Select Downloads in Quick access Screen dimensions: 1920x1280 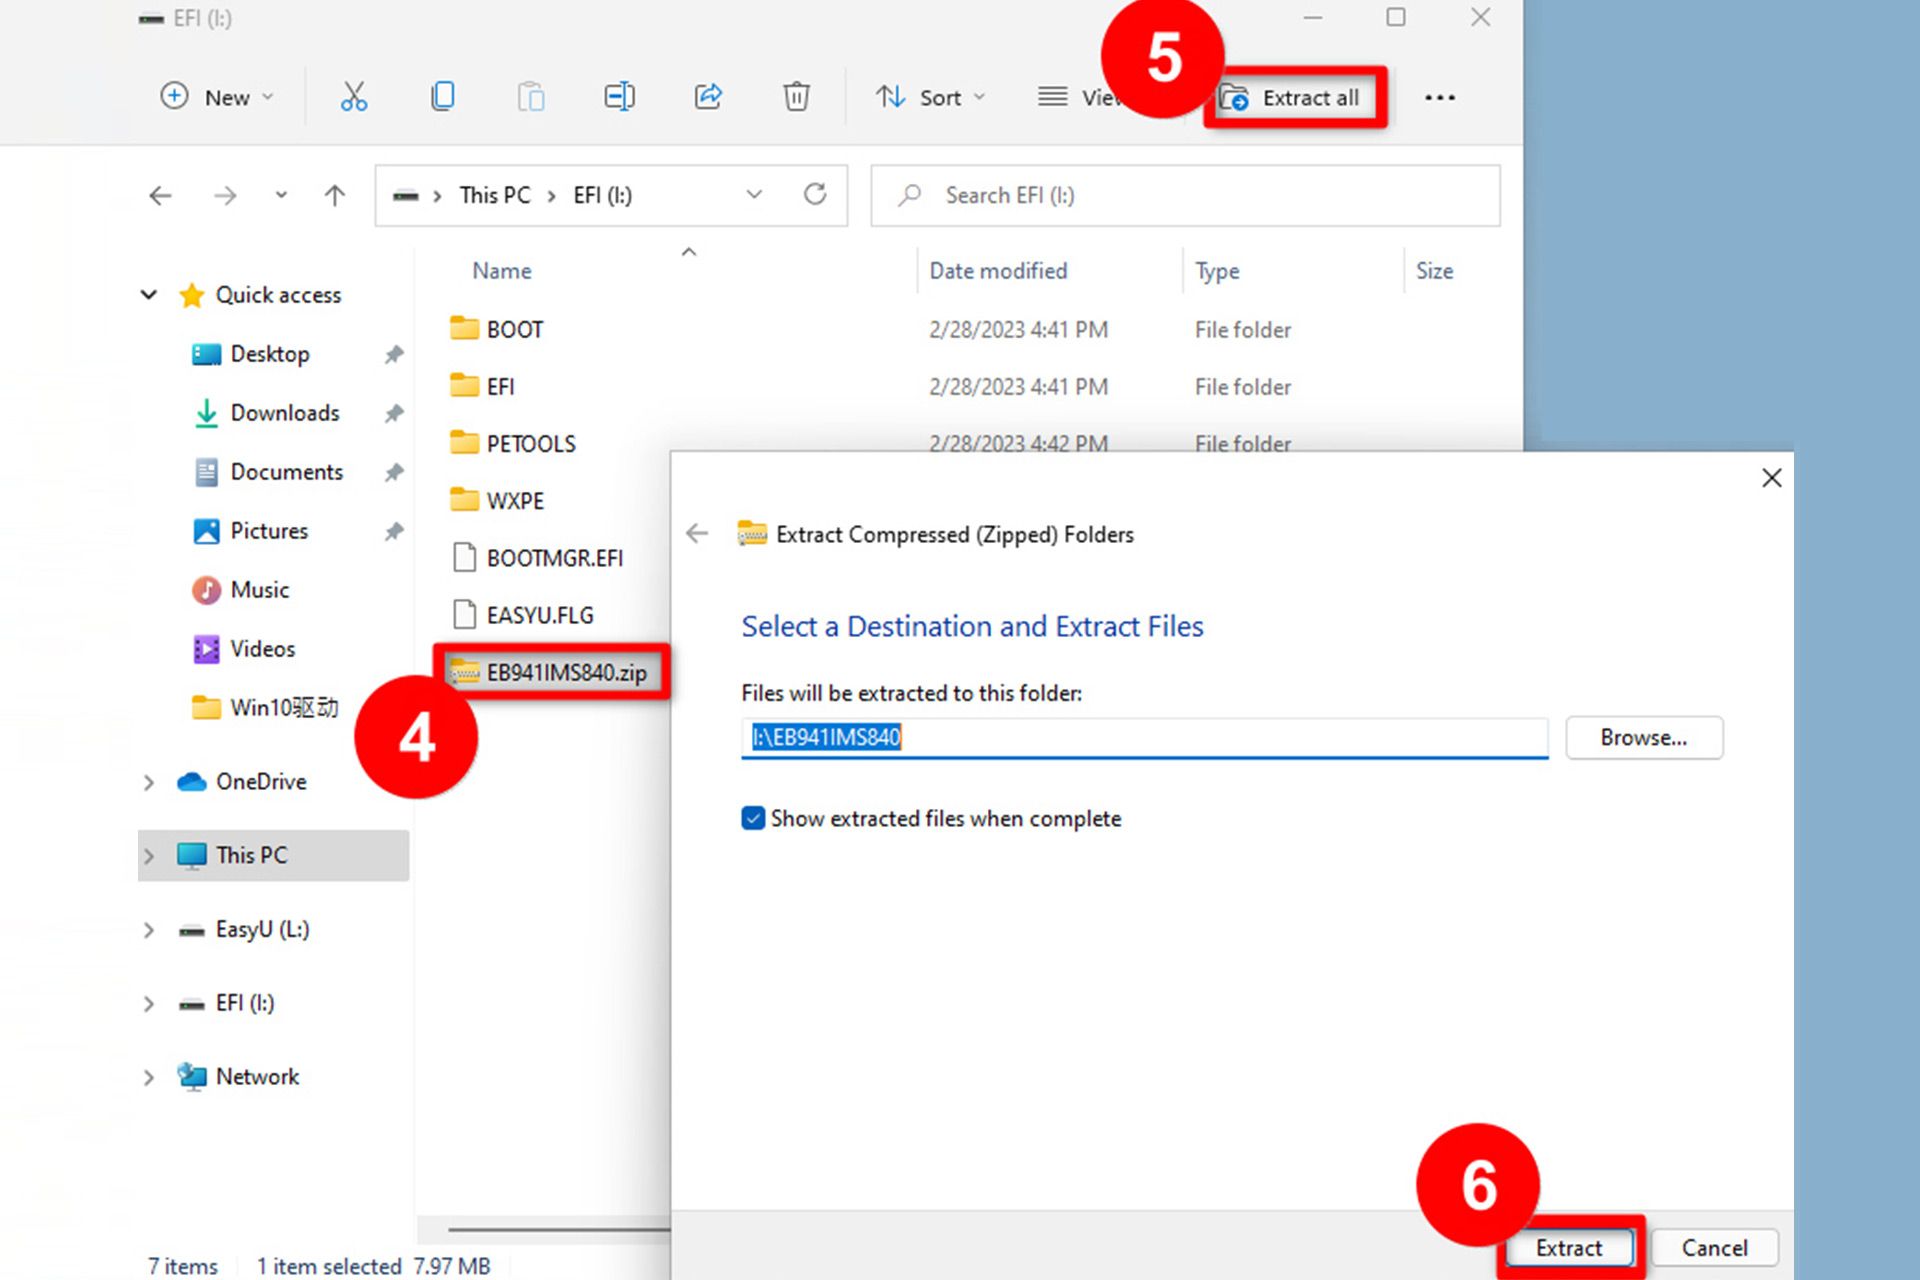pos(284,413)
